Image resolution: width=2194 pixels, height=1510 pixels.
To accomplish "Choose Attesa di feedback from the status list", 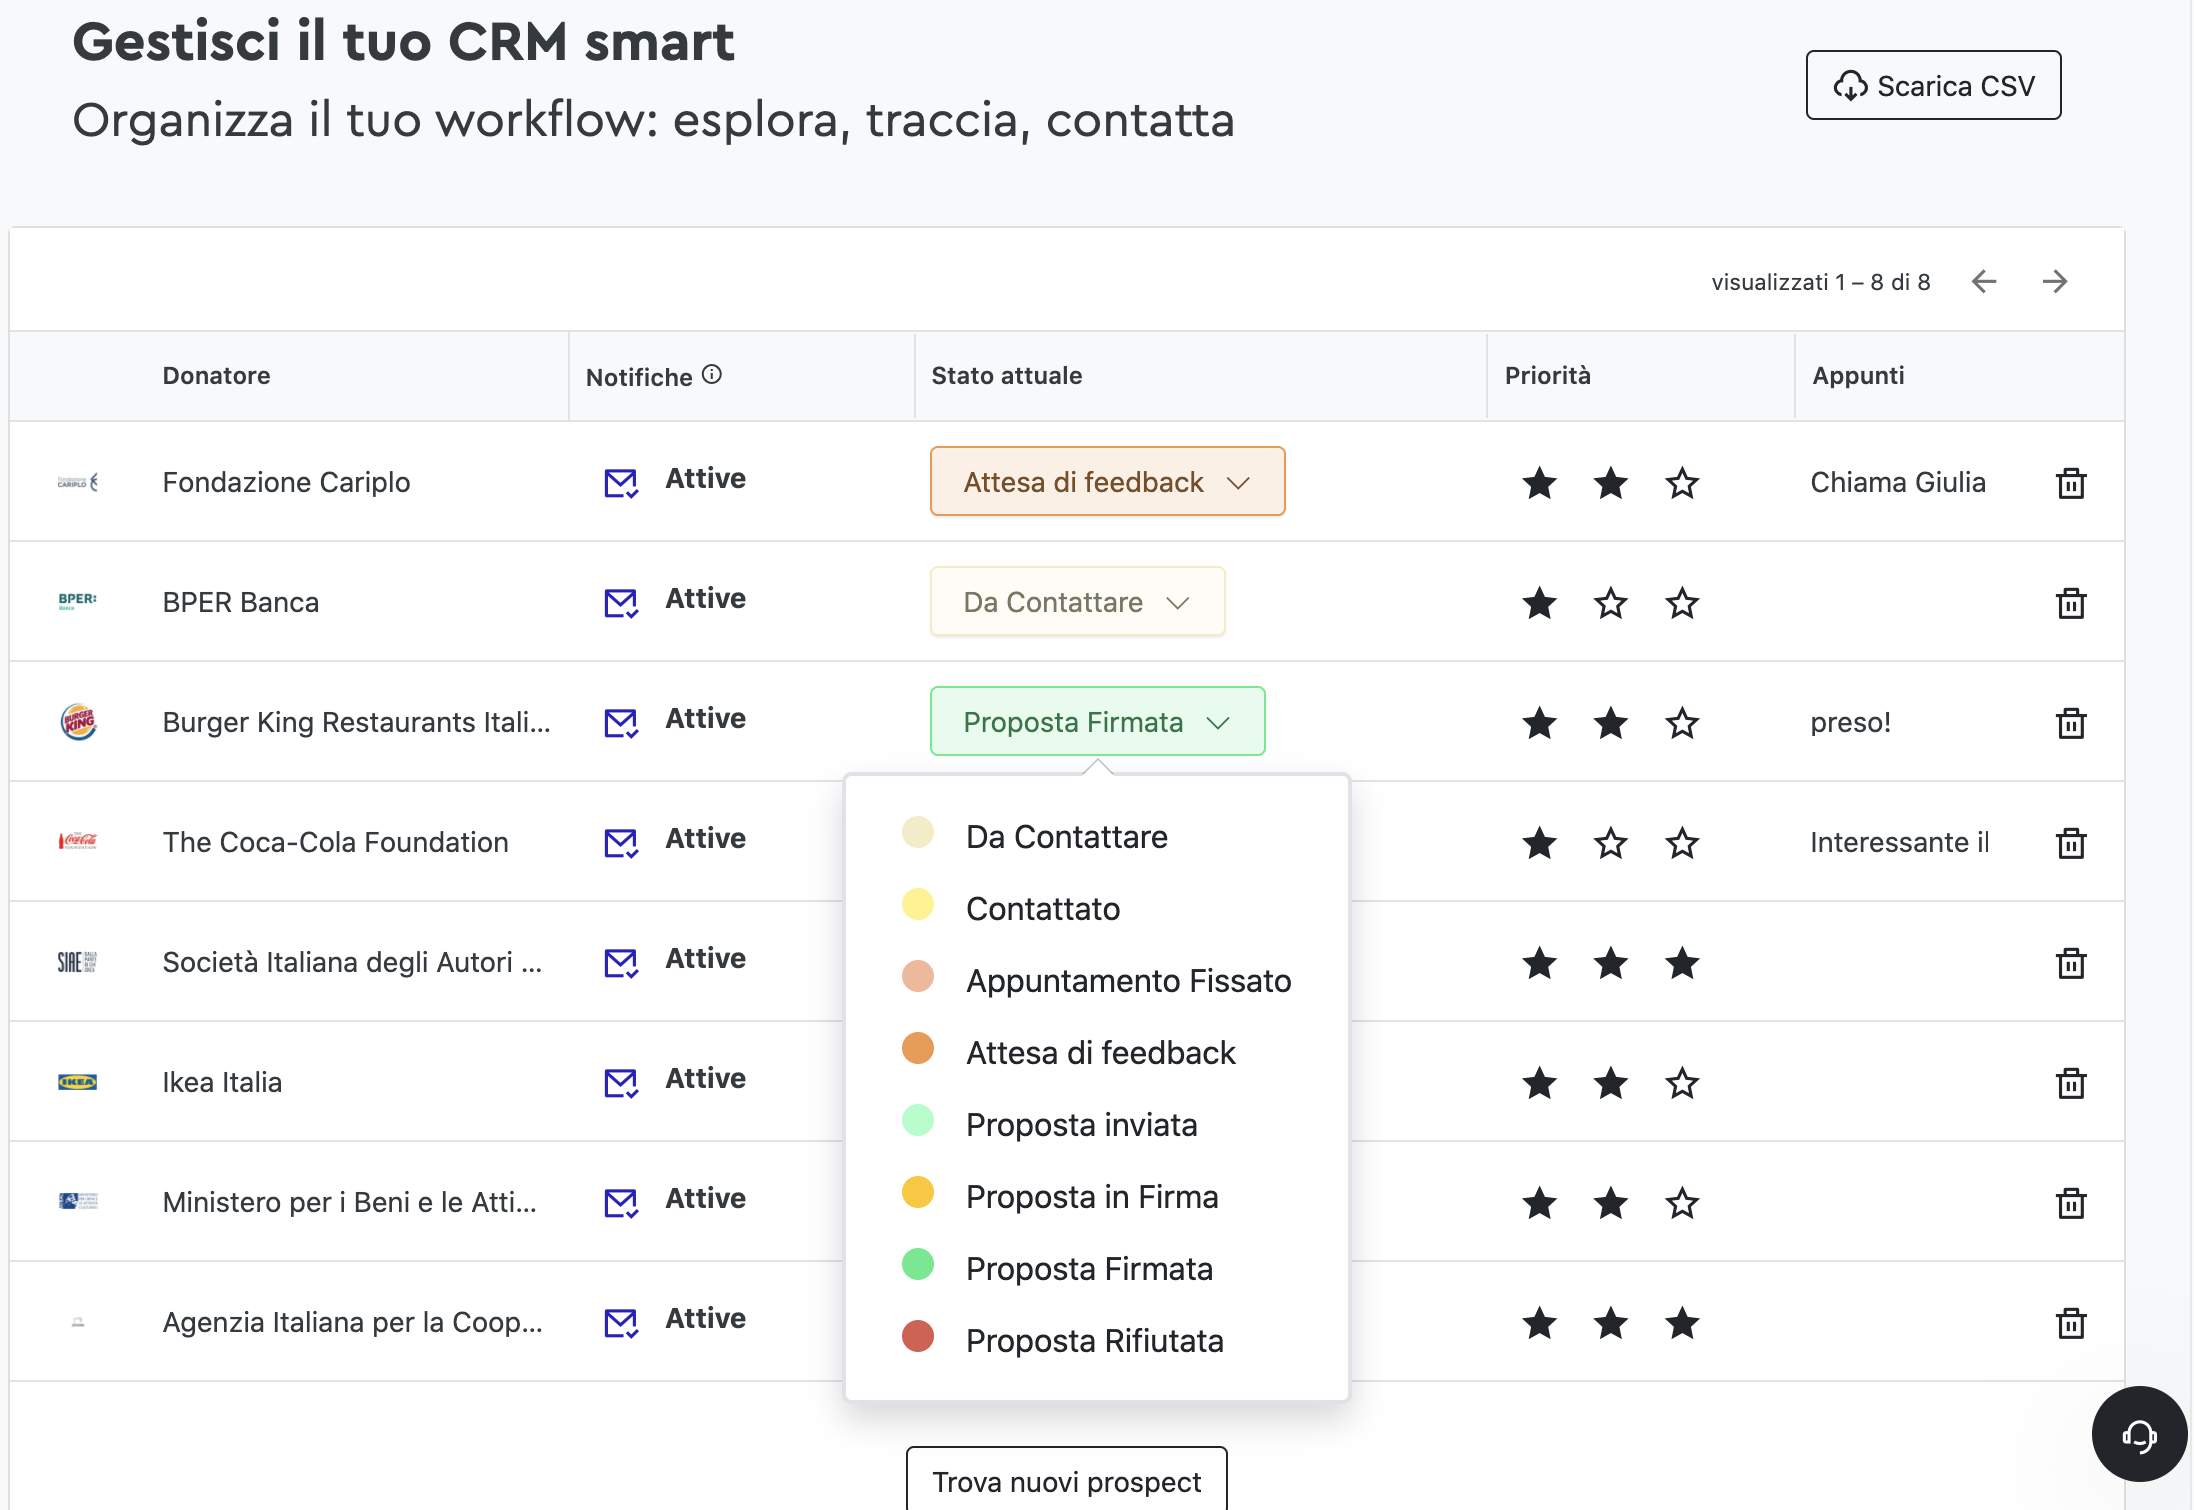I will (1100, 1052).
